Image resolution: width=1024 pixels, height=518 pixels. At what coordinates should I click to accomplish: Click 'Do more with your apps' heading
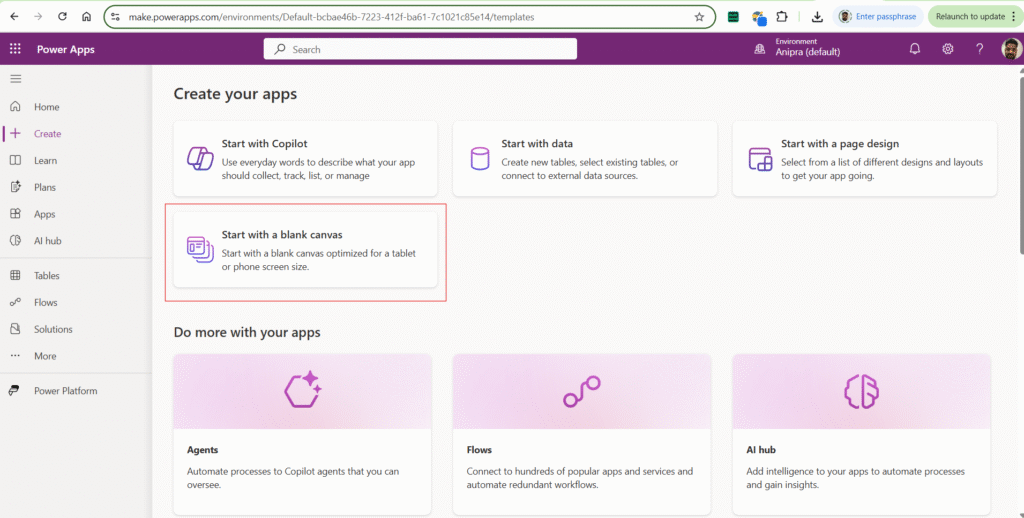click(247, 332)
